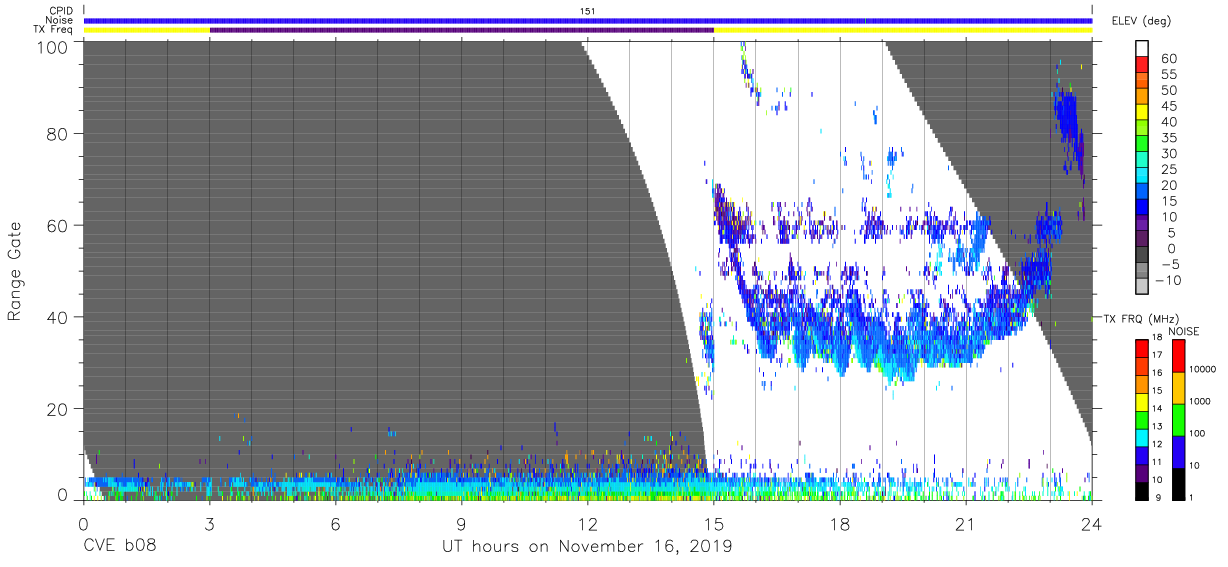Click the x-axis hour label '9'
Screen dimensions: 1228x567
point(462,523)
